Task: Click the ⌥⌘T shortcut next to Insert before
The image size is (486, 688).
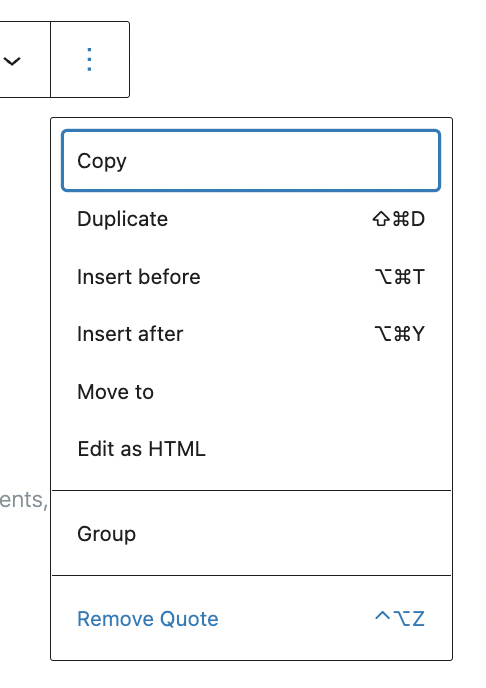Action: [400, 277]
